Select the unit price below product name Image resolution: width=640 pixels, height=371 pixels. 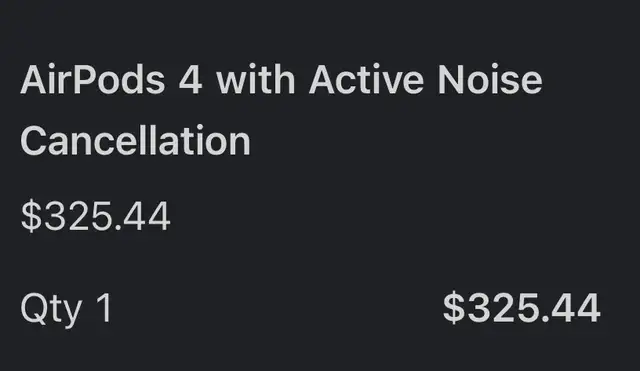click(x=95, y=216)
